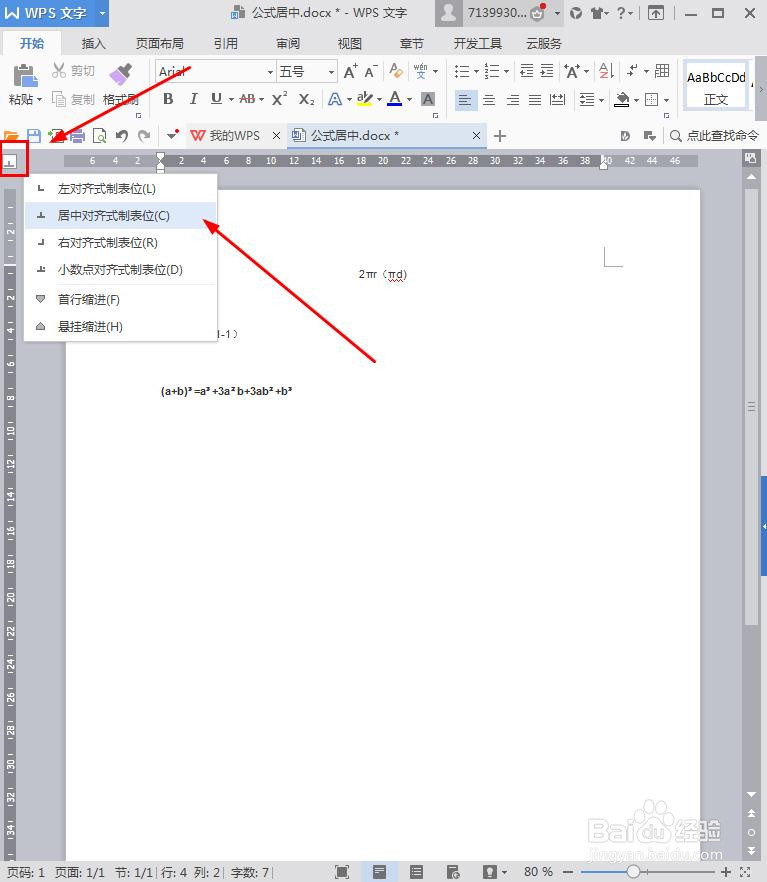Open the Paste 粘贴 dropdown arrow
The height and width of the screenshot is (882, 767).
(x=39, y=100)
